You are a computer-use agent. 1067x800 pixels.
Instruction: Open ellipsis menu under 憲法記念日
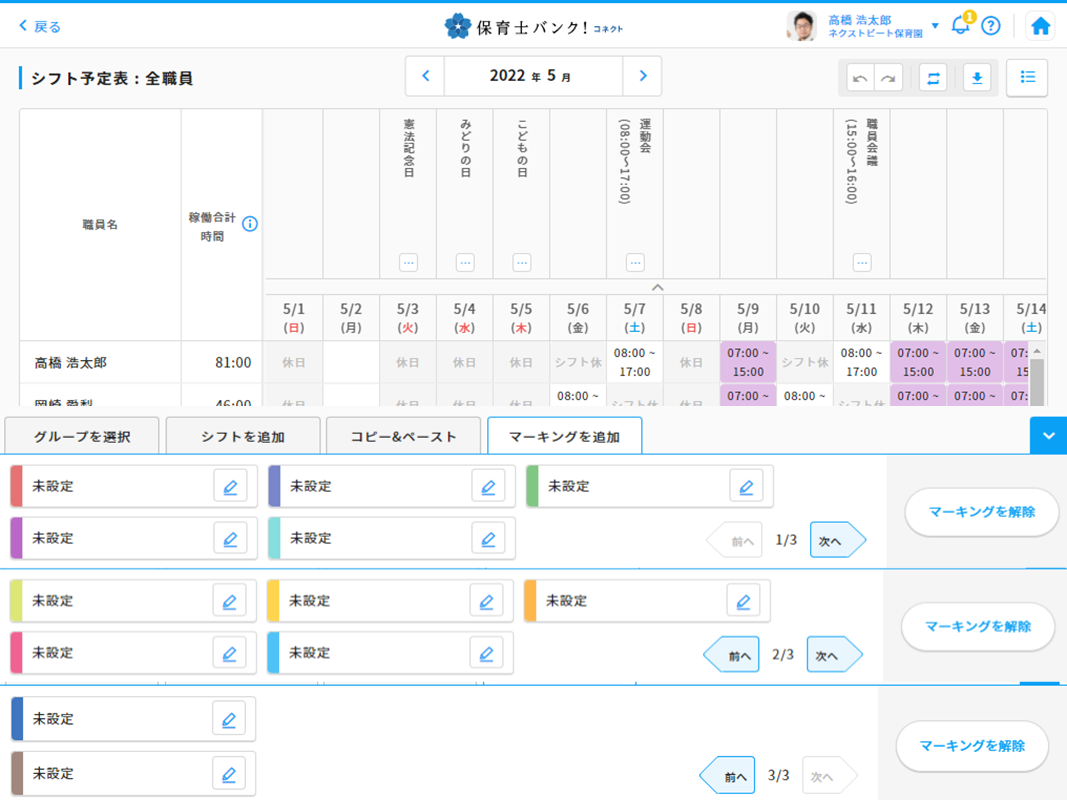tap(408, 263)
